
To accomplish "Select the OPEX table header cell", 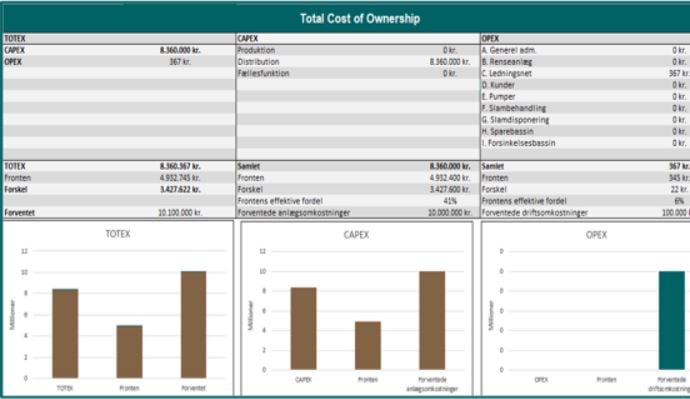I will [x=585, y=39].
